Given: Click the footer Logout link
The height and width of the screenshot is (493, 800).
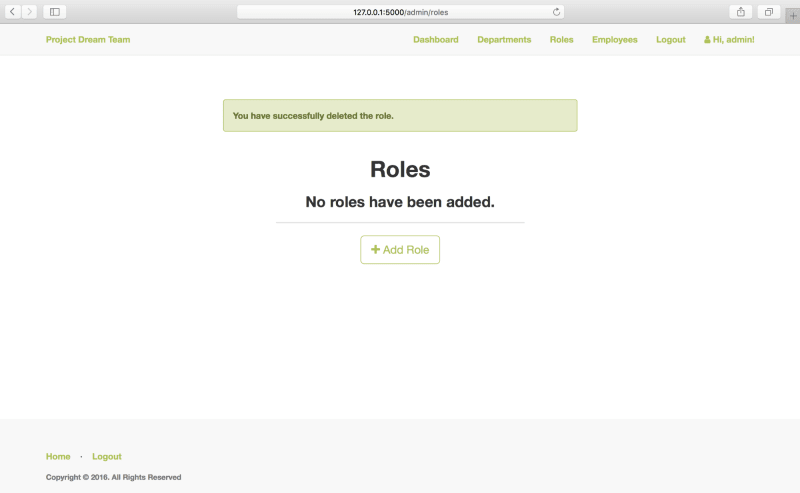Looking at the screenshot, I should (107, 456).
